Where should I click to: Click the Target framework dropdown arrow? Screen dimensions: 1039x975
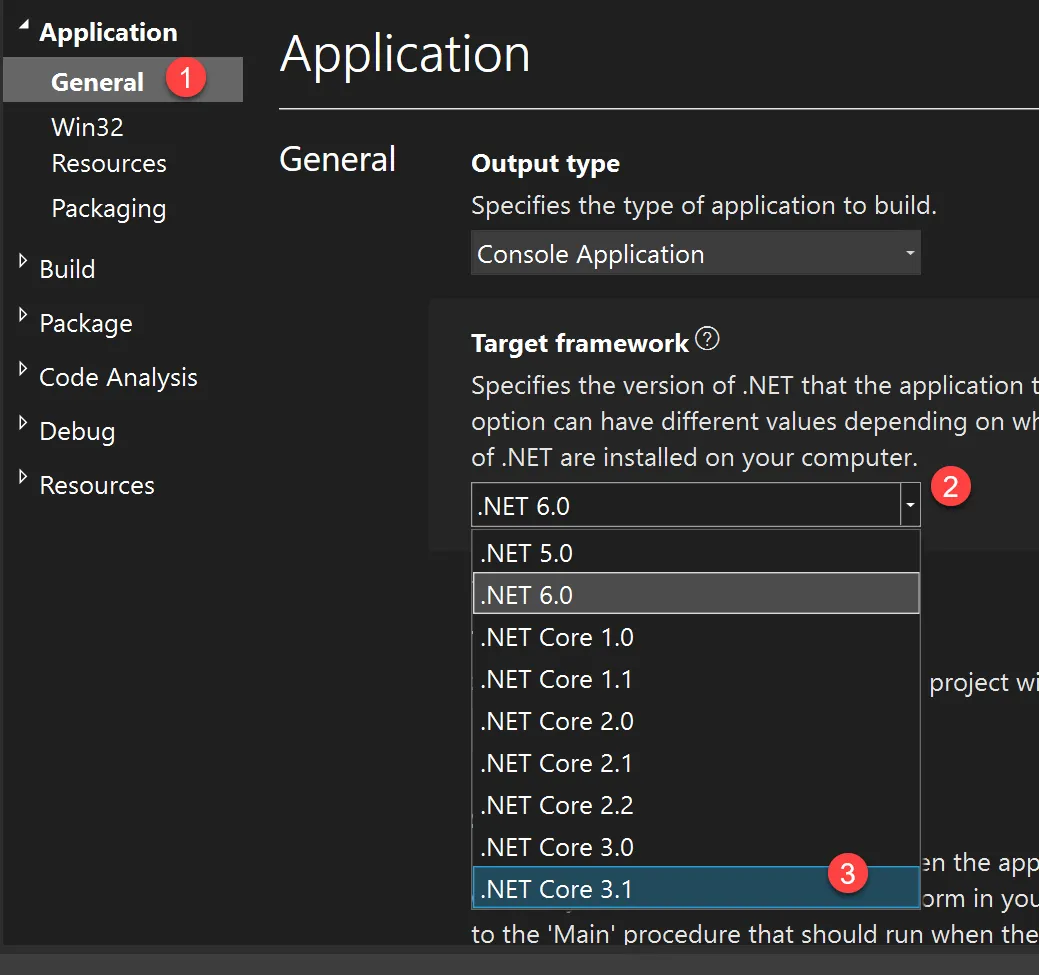pyautogui.click(x=910, y=506)
